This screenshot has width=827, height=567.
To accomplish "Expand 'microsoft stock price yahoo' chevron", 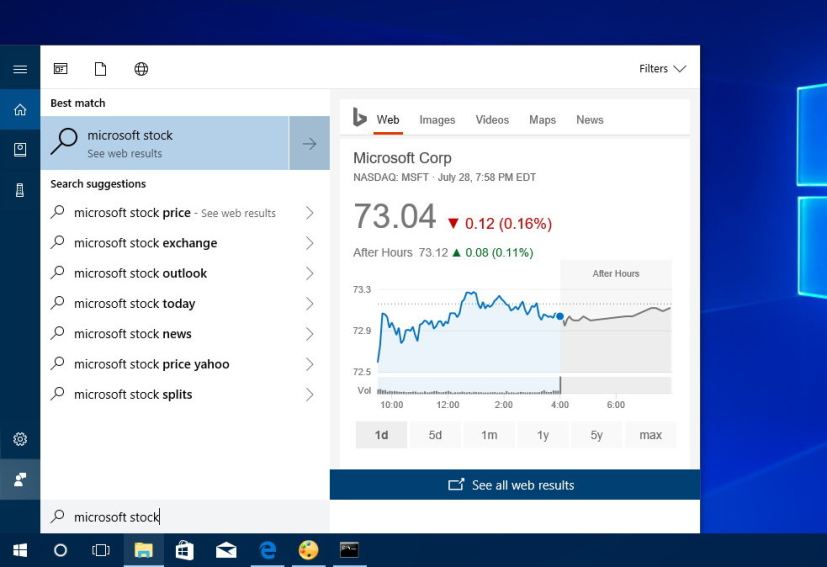I will tap(310, 364).
